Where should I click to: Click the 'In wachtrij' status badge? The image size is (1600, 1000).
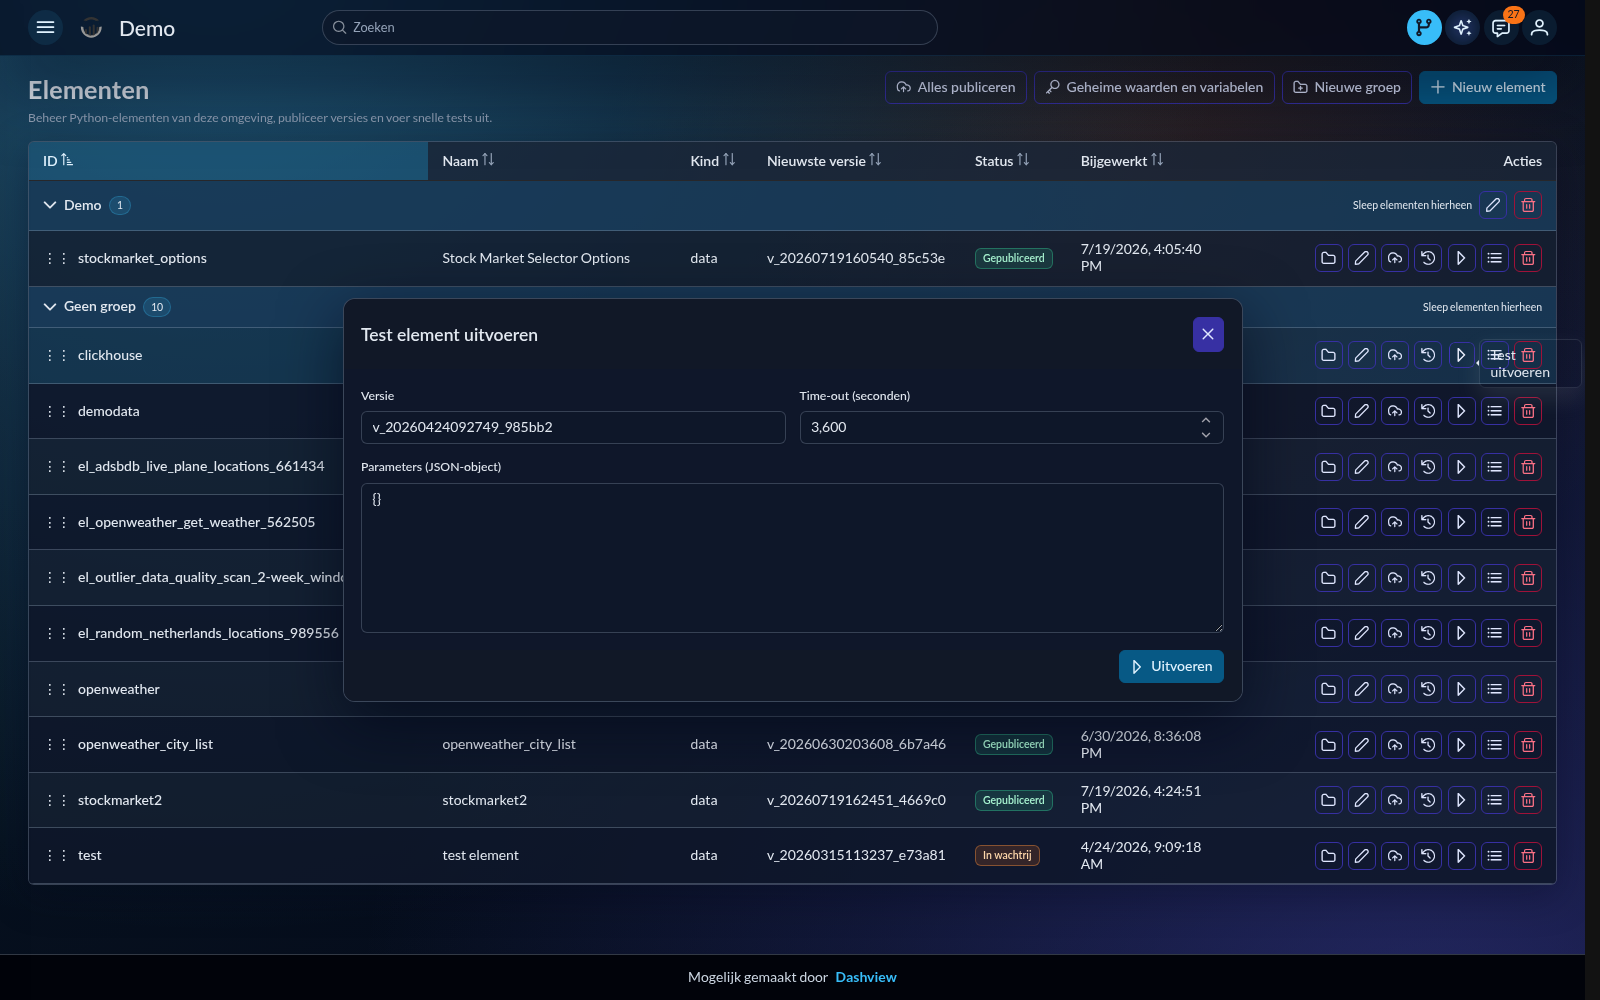click(1007, 856)
